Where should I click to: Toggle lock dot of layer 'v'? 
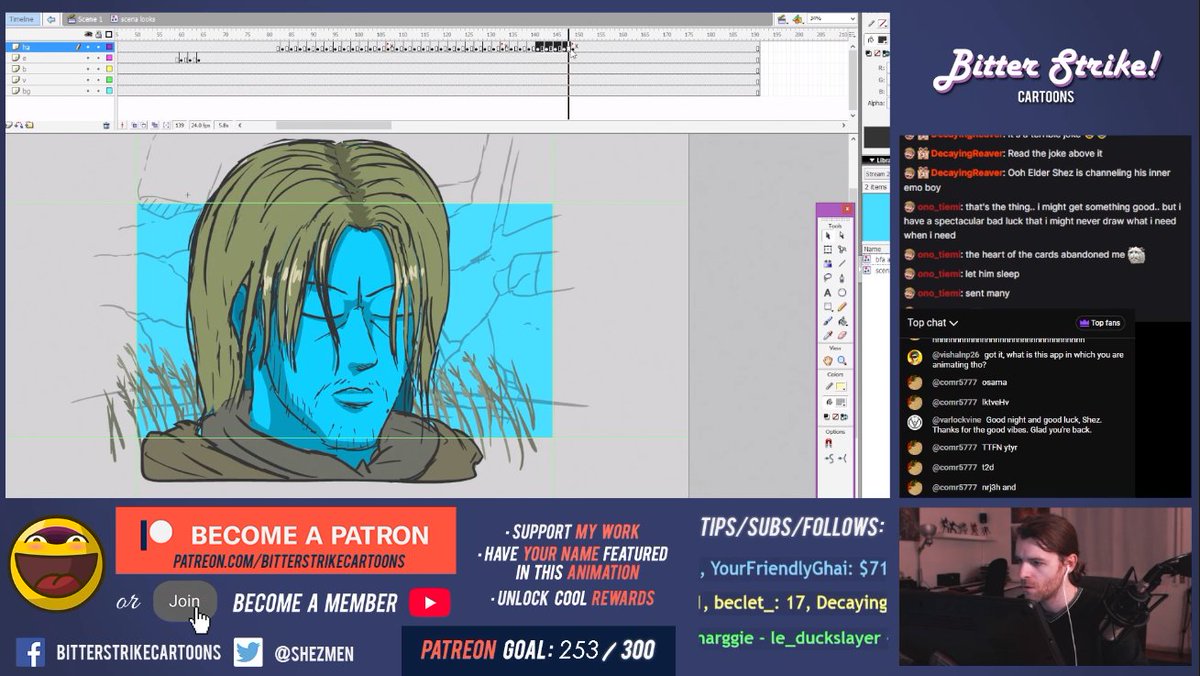click(98, 80)
